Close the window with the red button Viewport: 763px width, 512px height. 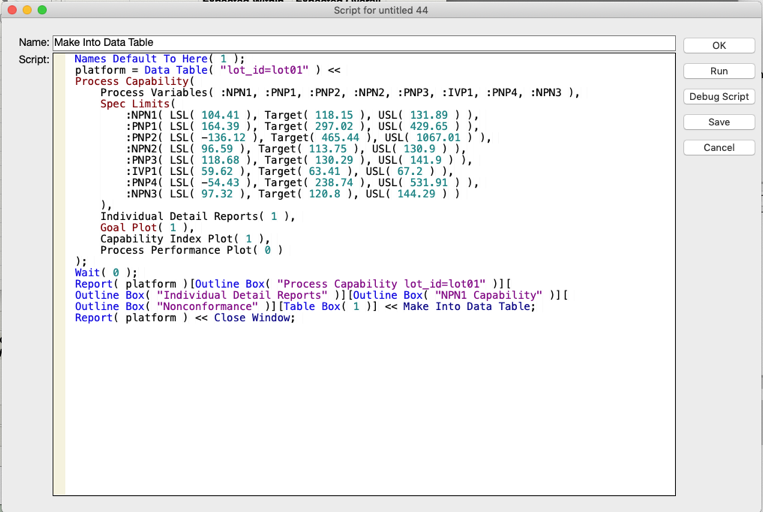[x=13, y=10]
